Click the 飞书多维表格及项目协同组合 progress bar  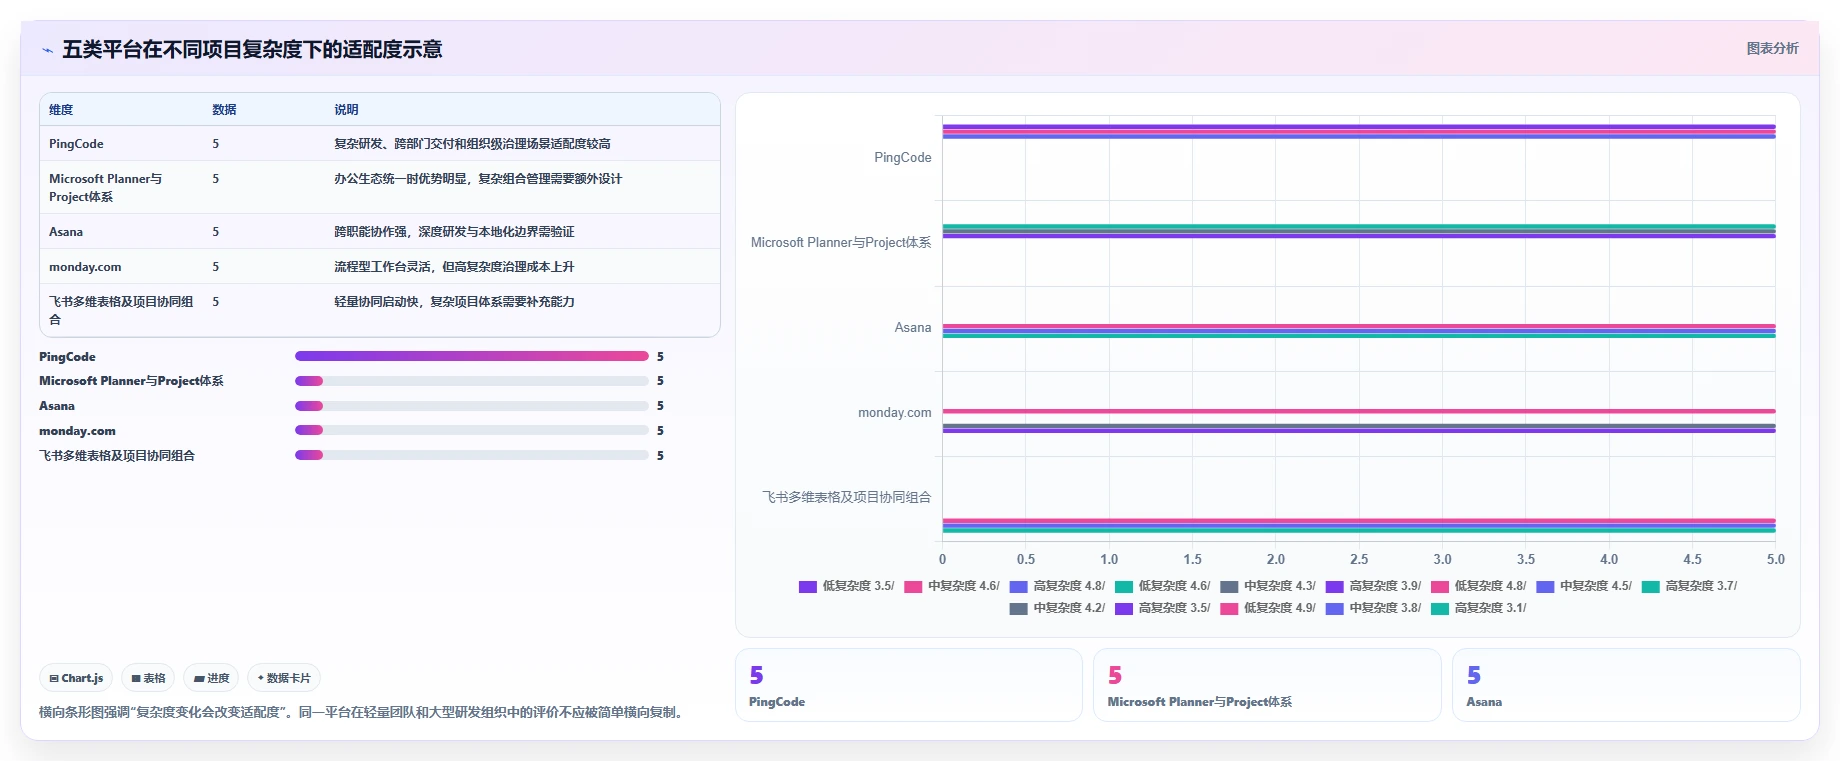472,455
